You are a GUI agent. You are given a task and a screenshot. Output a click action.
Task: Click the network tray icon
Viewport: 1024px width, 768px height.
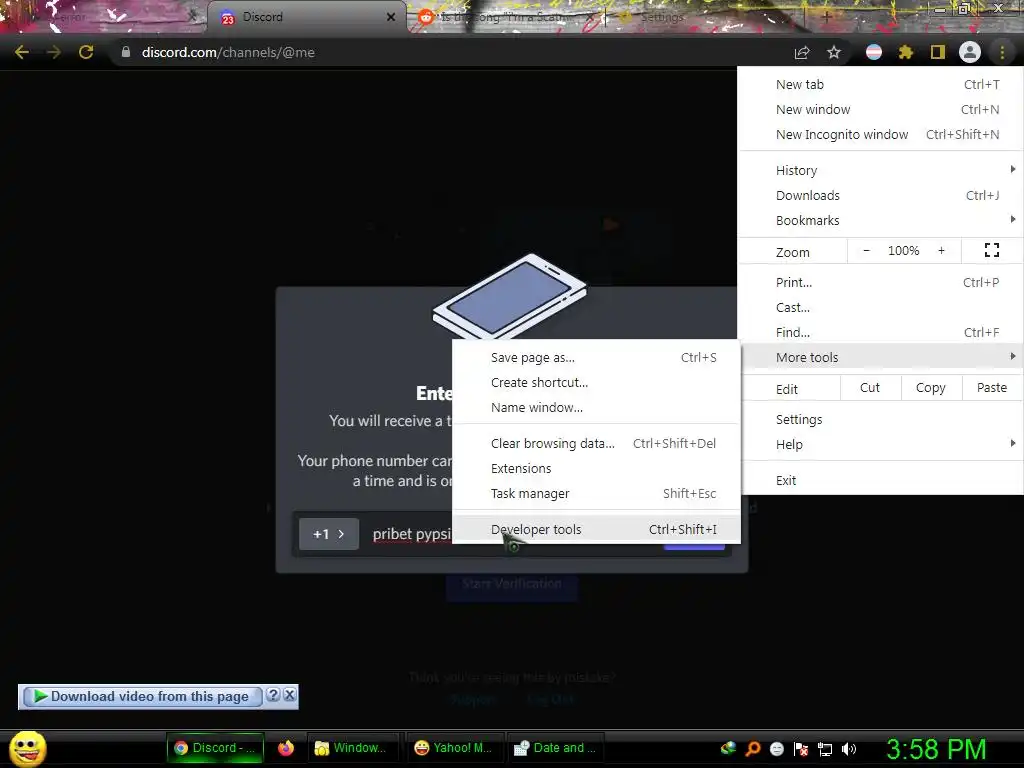[x=825, y=749]
